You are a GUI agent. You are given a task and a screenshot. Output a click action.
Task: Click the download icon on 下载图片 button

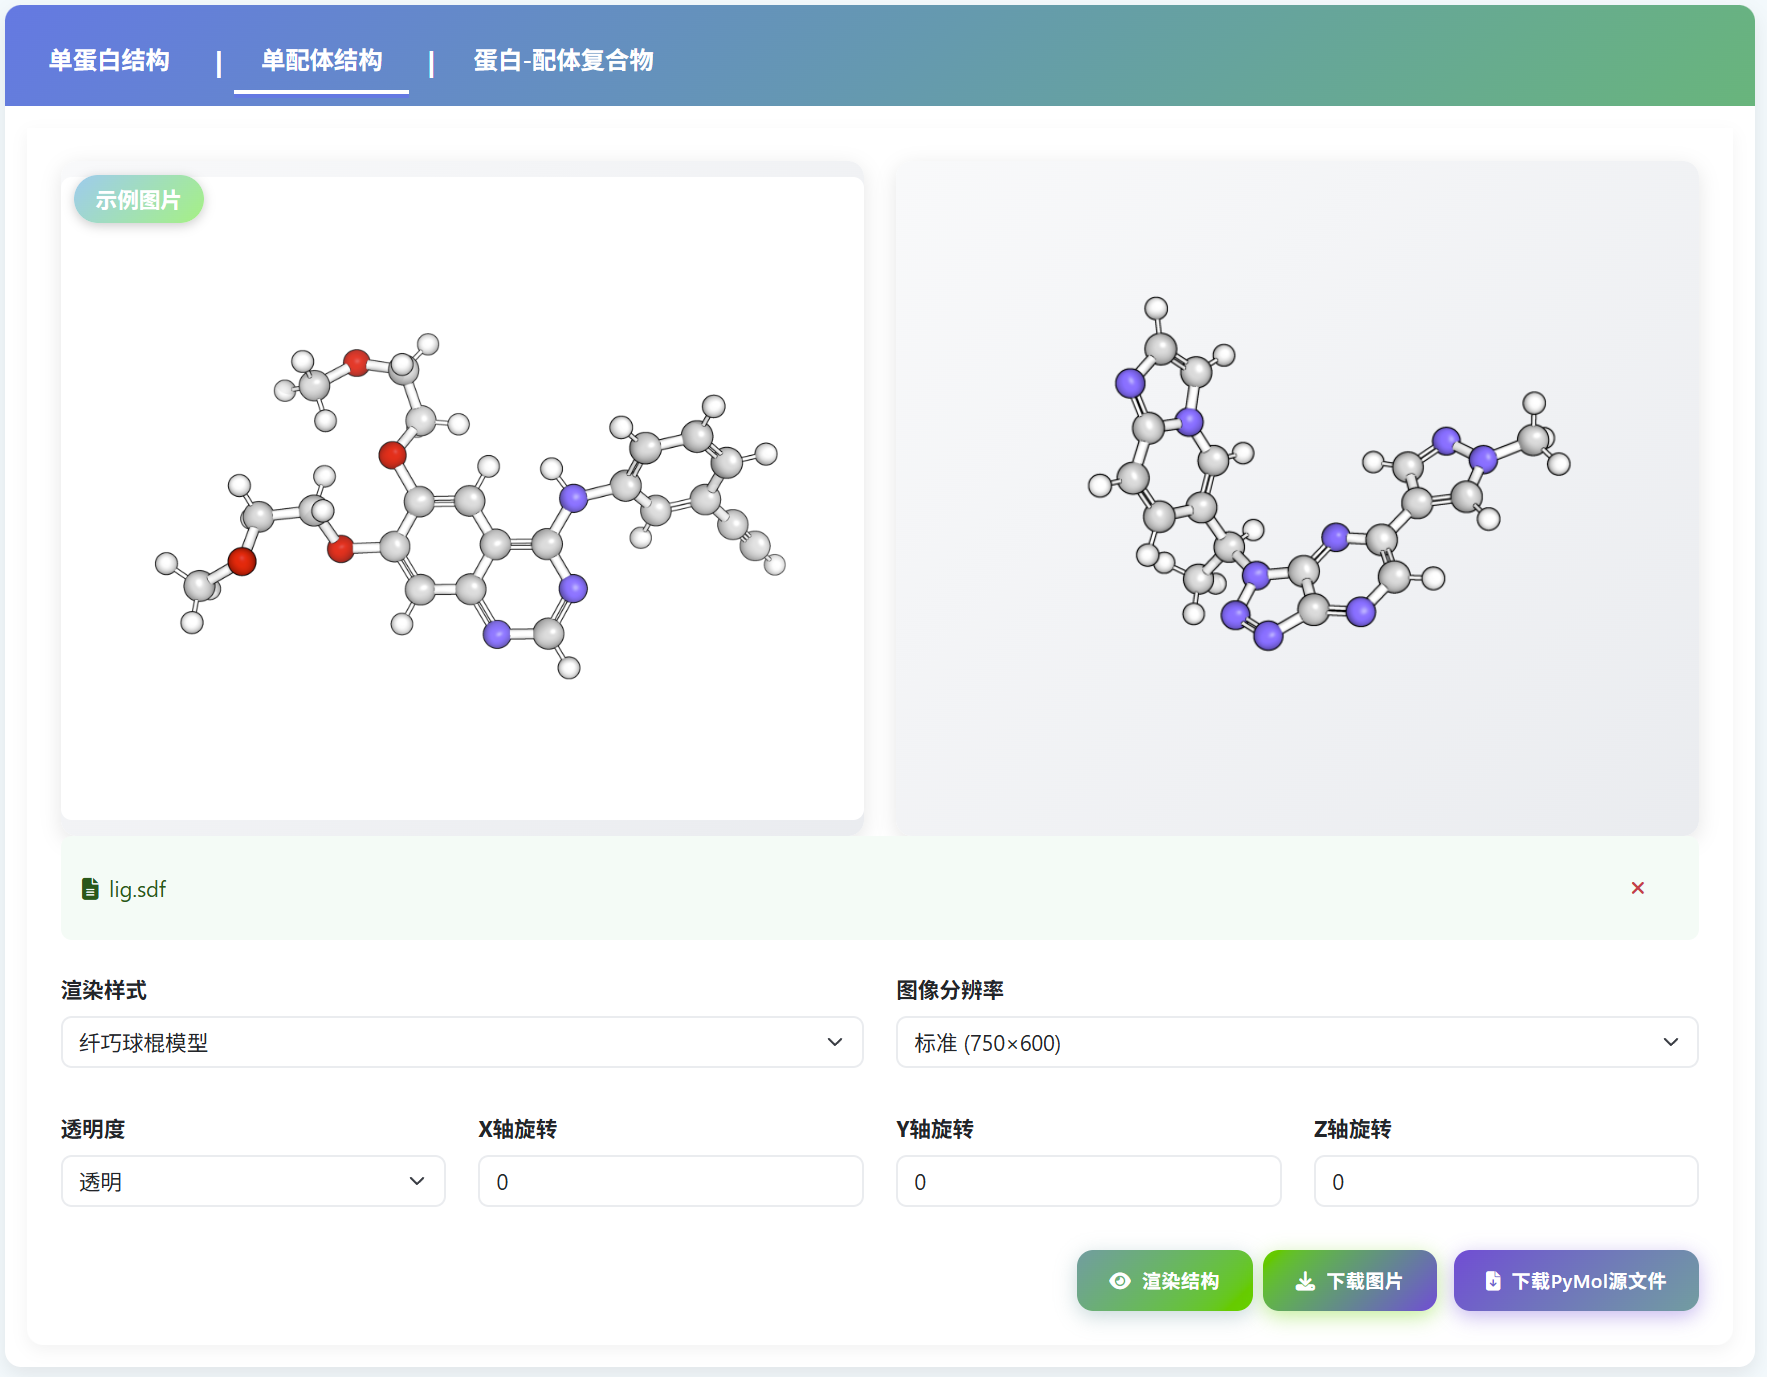pos(1305,1280)
